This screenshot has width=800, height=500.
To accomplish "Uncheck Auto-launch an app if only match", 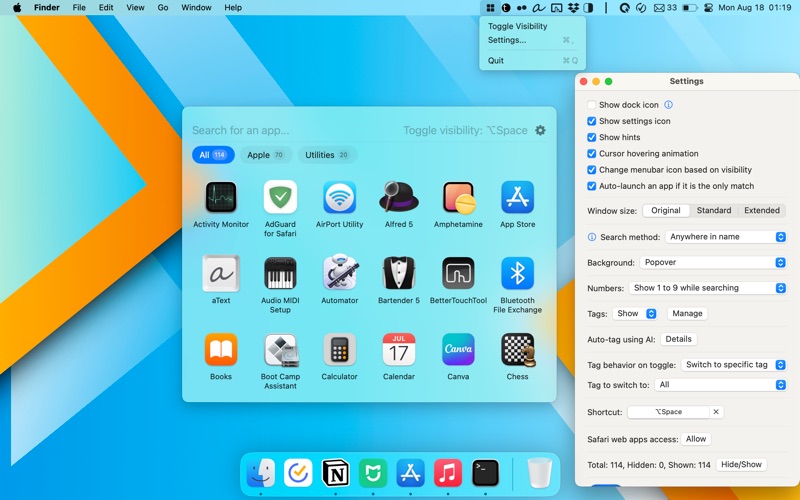I will point(591,186).
